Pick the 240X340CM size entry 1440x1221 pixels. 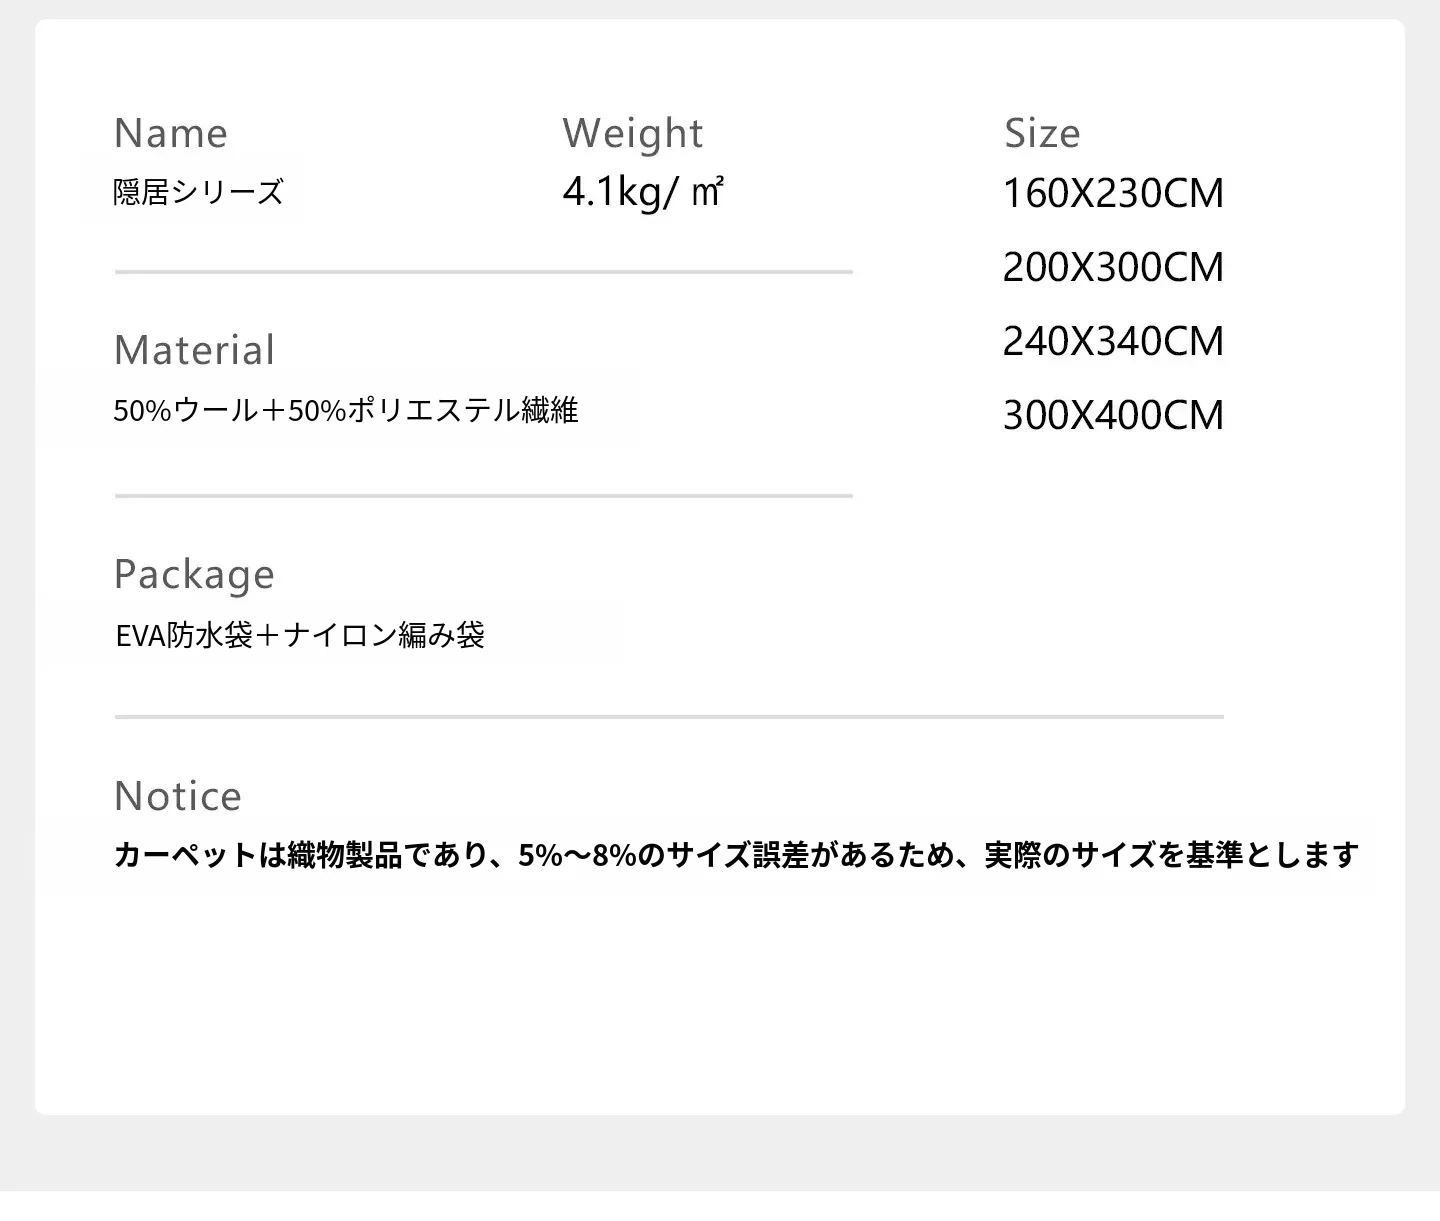1113,342
